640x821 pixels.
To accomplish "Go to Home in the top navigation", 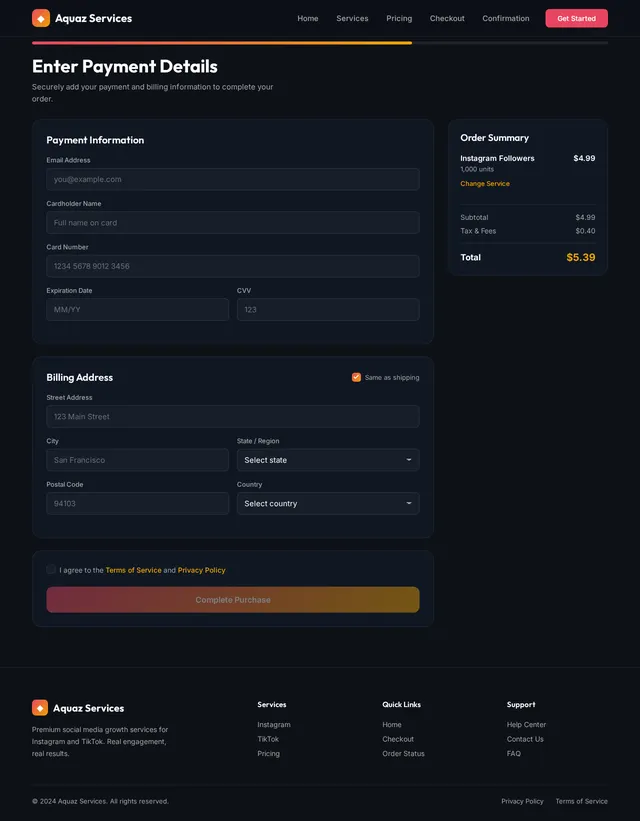I will (308, 18).
